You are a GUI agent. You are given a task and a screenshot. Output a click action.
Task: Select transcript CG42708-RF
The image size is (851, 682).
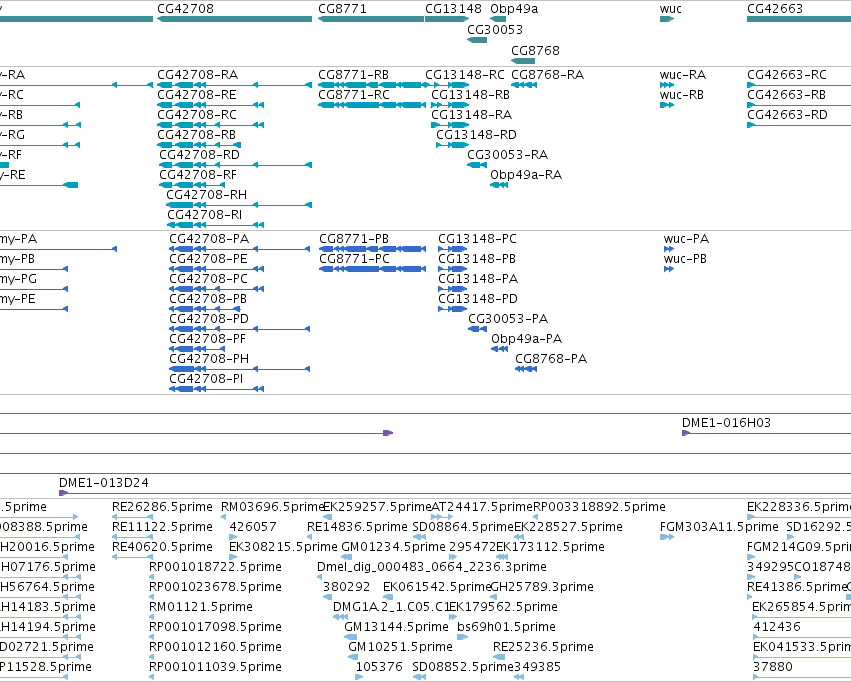pos(198,175)
